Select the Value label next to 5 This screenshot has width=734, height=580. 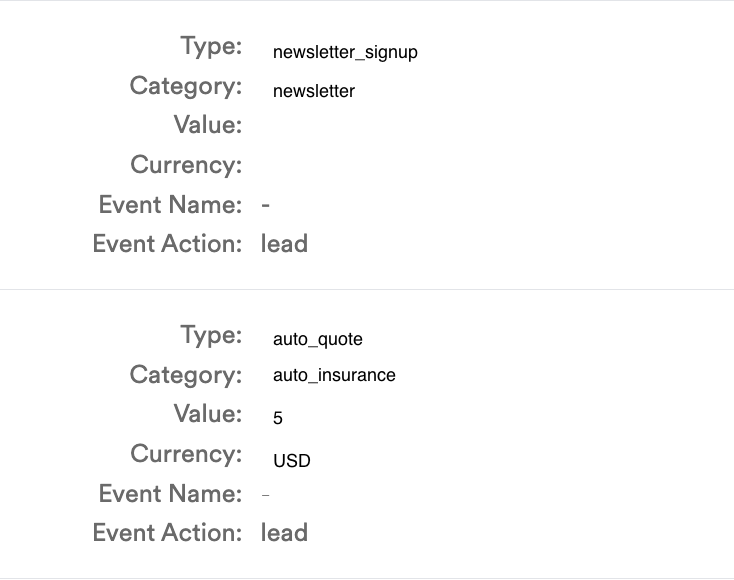[x=208, y=414]
